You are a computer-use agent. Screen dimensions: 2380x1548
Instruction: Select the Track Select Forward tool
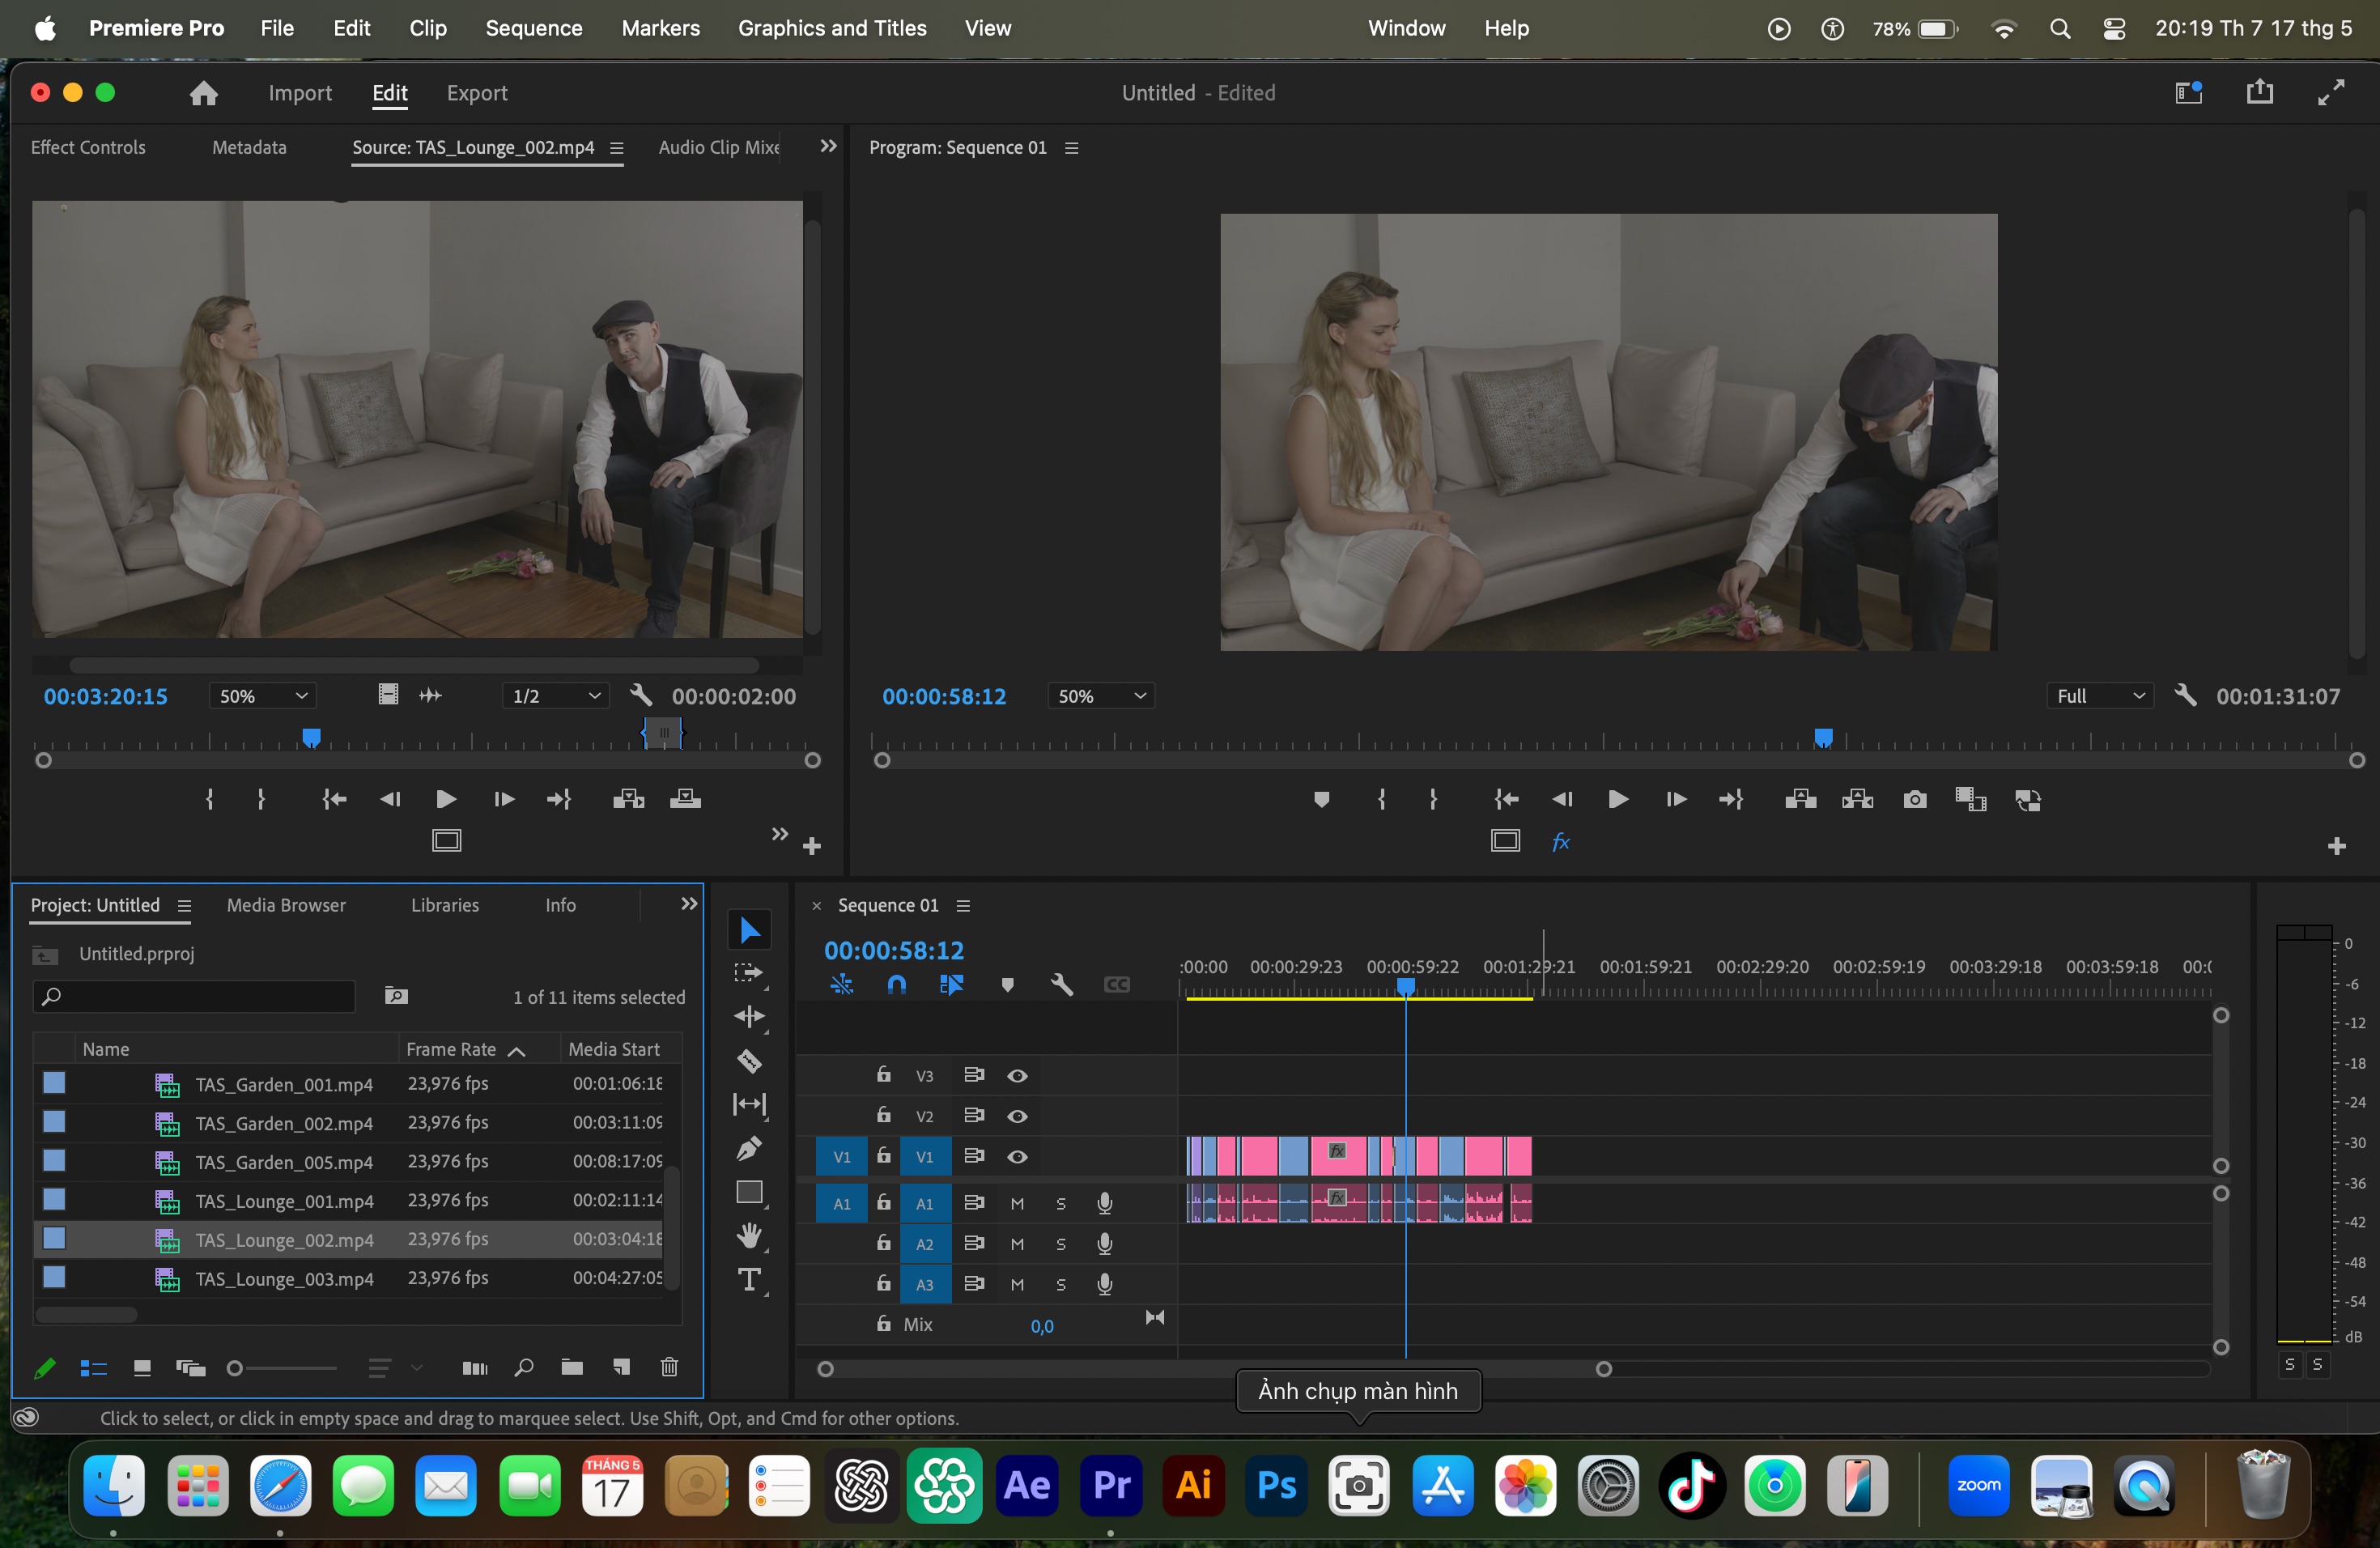click(749, 972)
